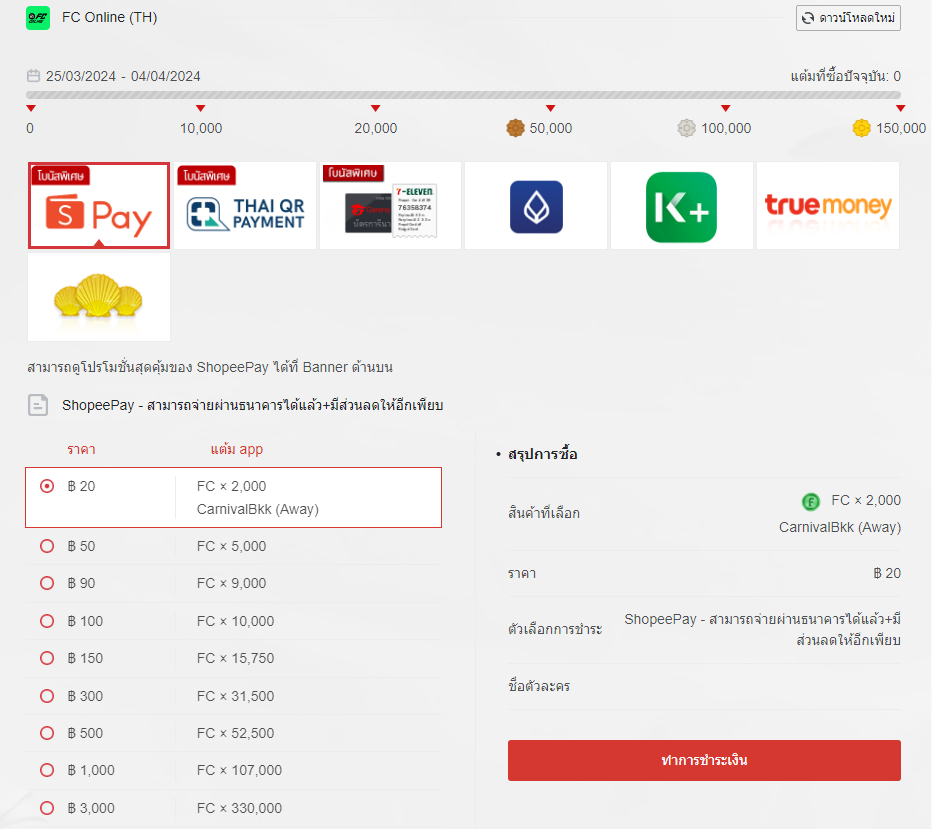Screen dimensions: 933x829
Task: Click marker above 150,000 milestone
Action: (x=900, y=108)
